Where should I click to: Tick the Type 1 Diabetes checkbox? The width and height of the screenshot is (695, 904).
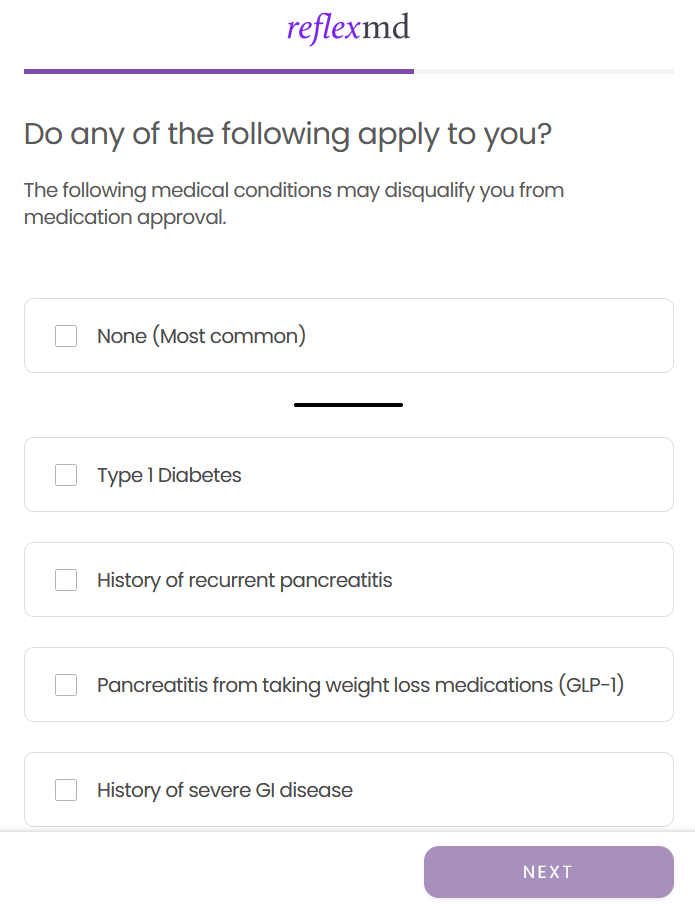click(x=66, y=475)
